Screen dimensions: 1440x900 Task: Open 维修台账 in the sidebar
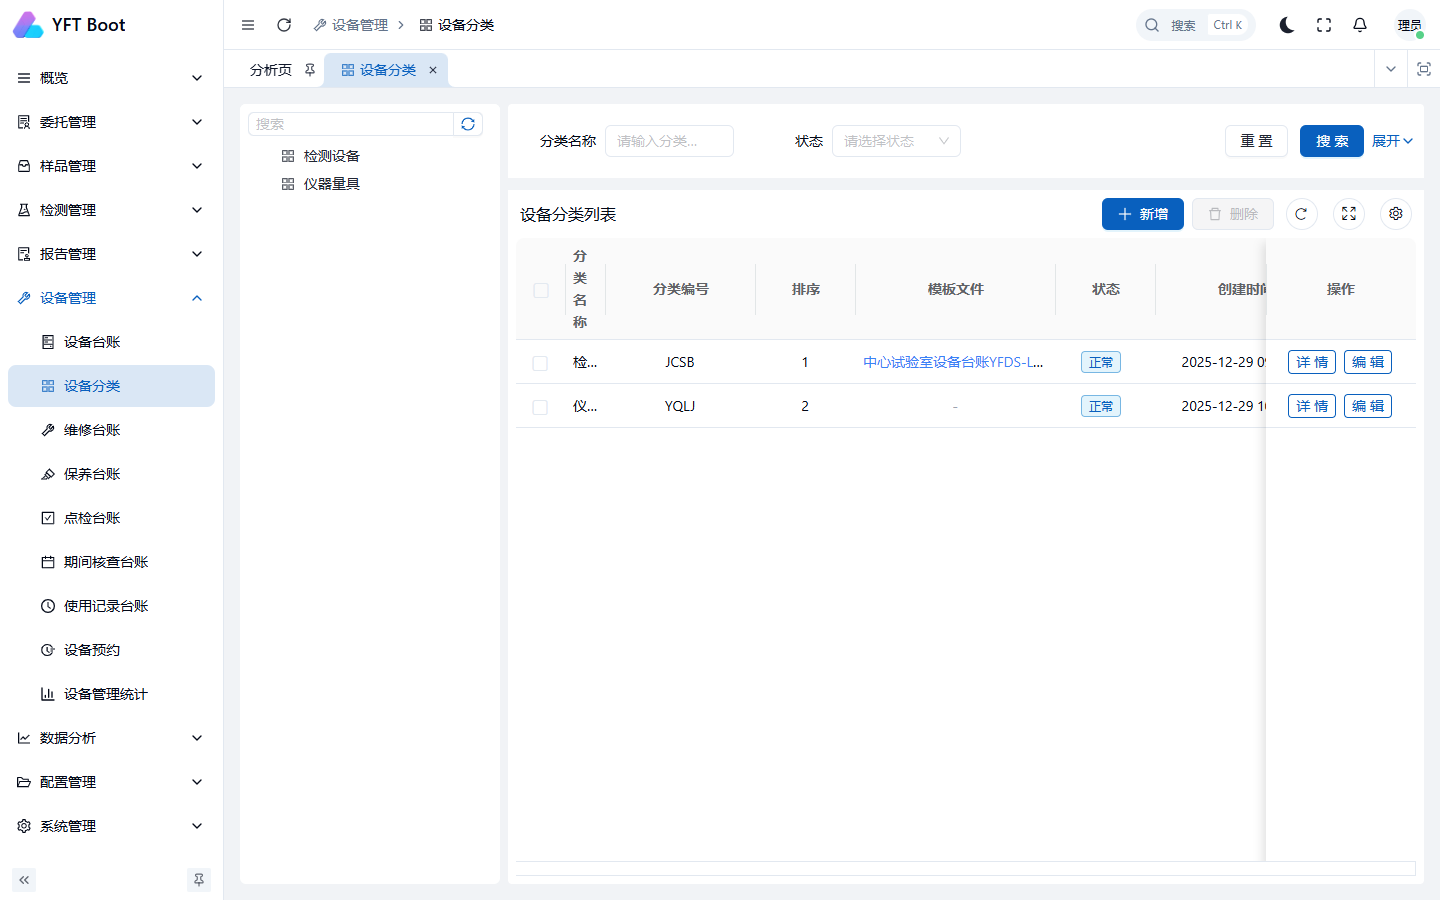pyautogui.click(x=111, y=430)
